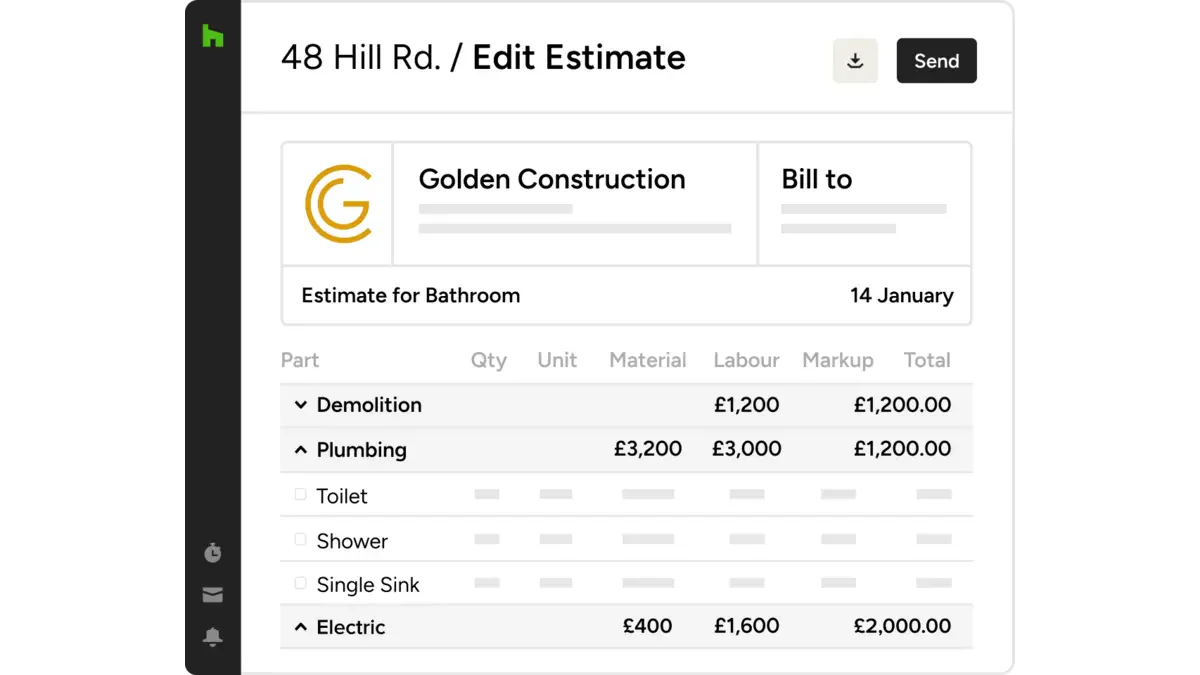The image size is (1200, 675).
Task: Click the Golden Construction company name
Action: tap(552, 180)
